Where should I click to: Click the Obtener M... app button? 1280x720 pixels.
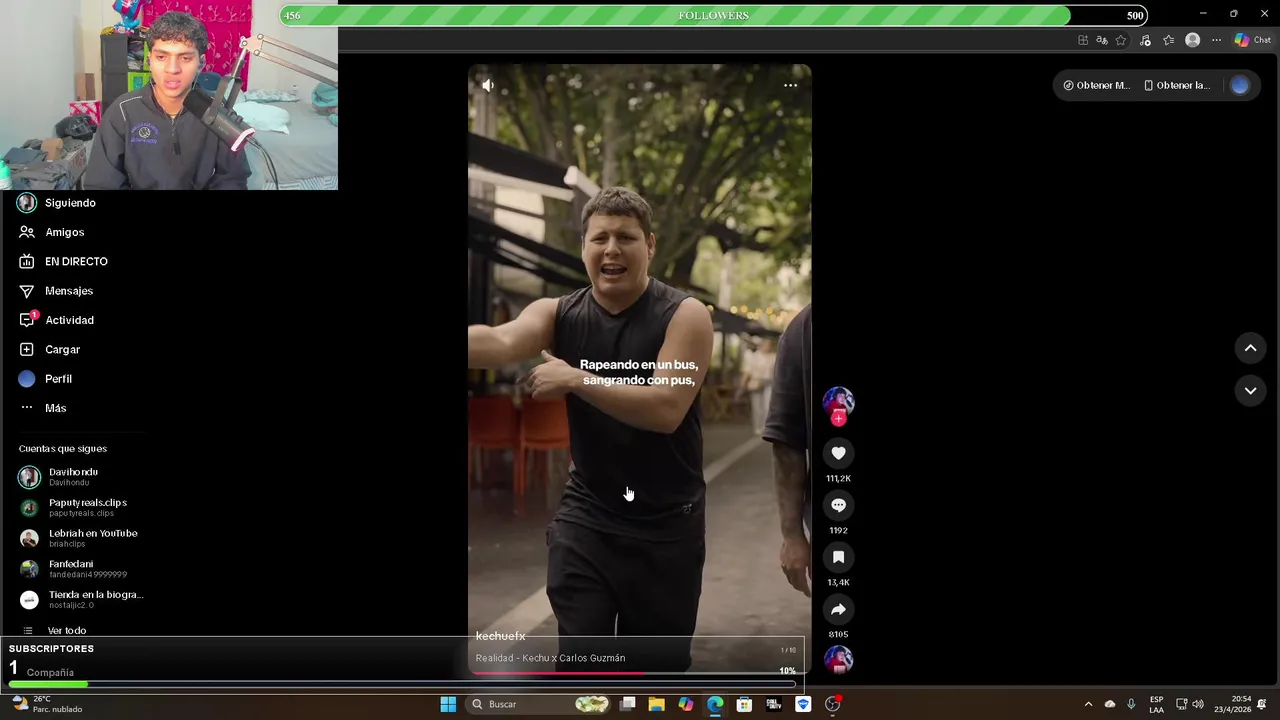pyautogui.click(x=1096, y=85)
